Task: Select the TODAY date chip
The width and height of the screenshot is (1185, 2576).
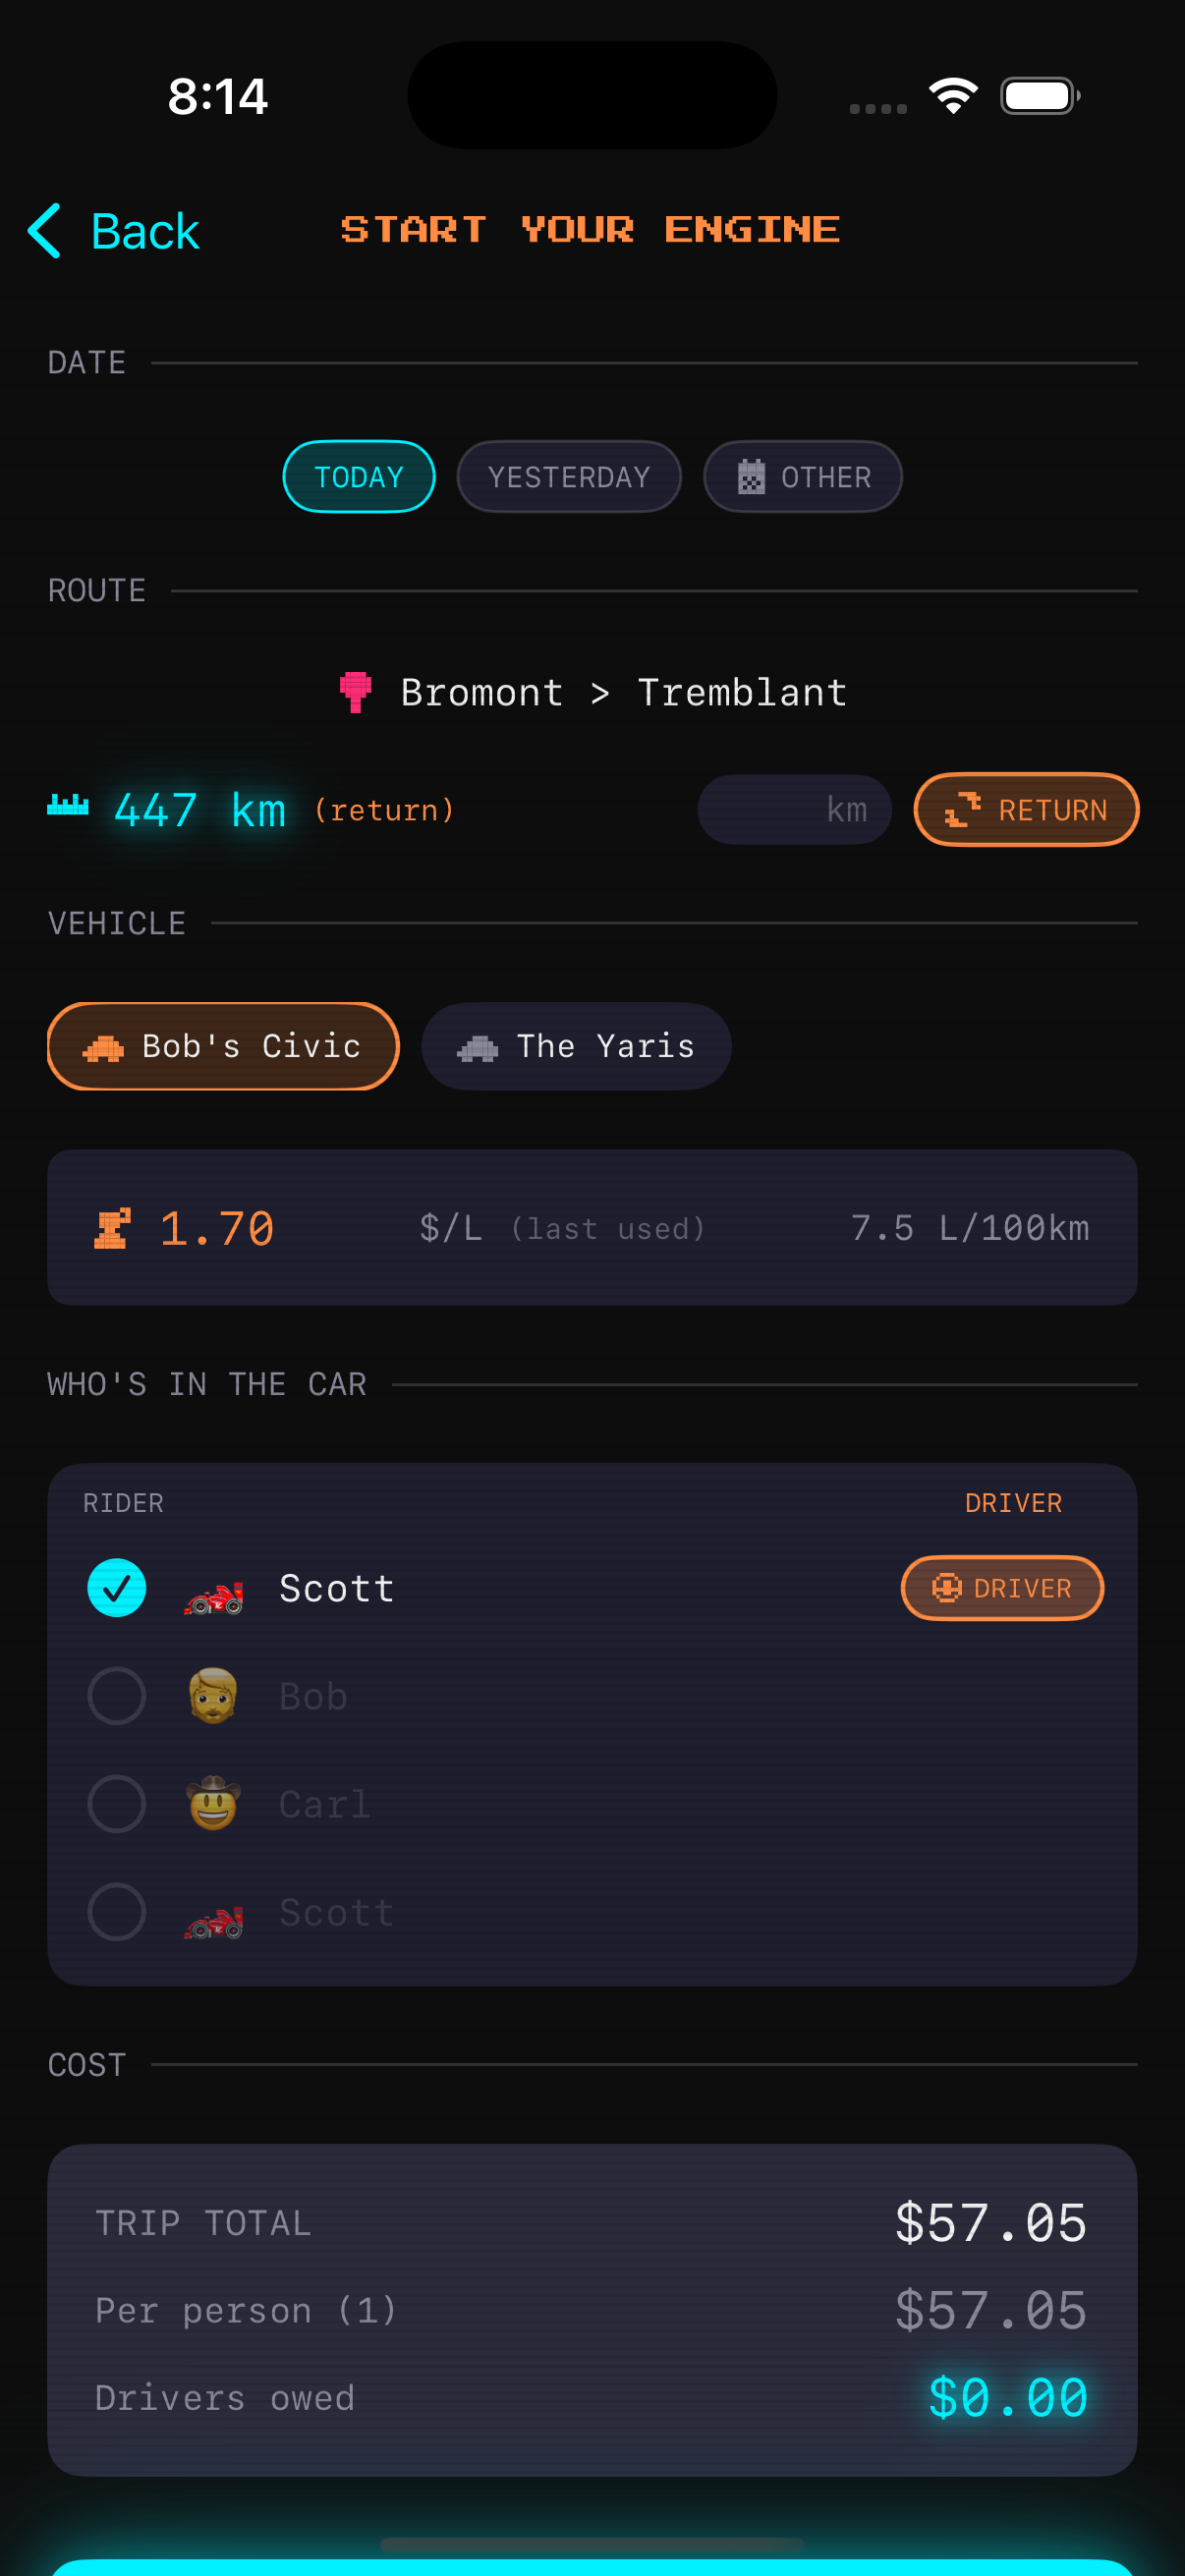Action: (358, 477)
